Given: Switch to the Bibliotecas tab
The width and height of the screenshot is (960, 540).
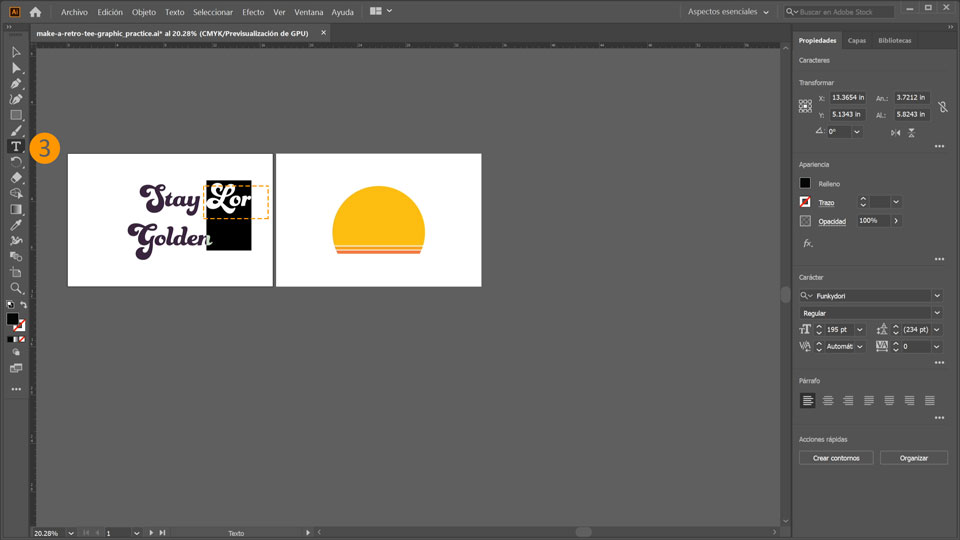Looking at the screenshot, I should point(894,40).
